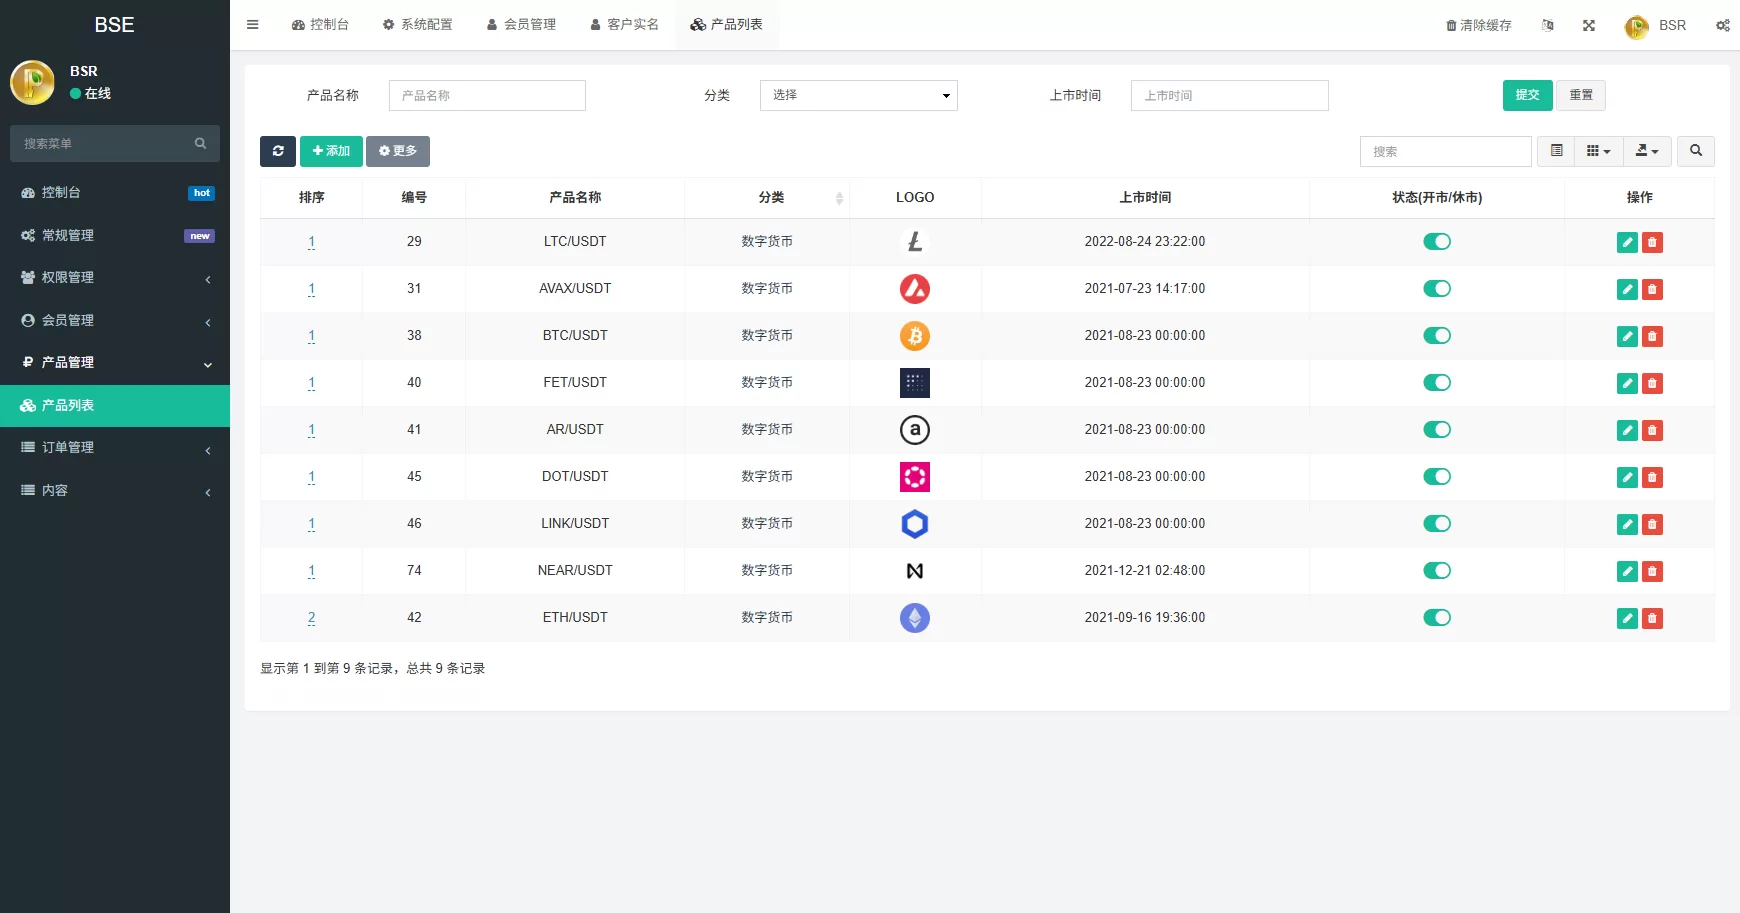Expand the 权限管理 sidebar menu
1740x913 pixels.
(115, 278)
